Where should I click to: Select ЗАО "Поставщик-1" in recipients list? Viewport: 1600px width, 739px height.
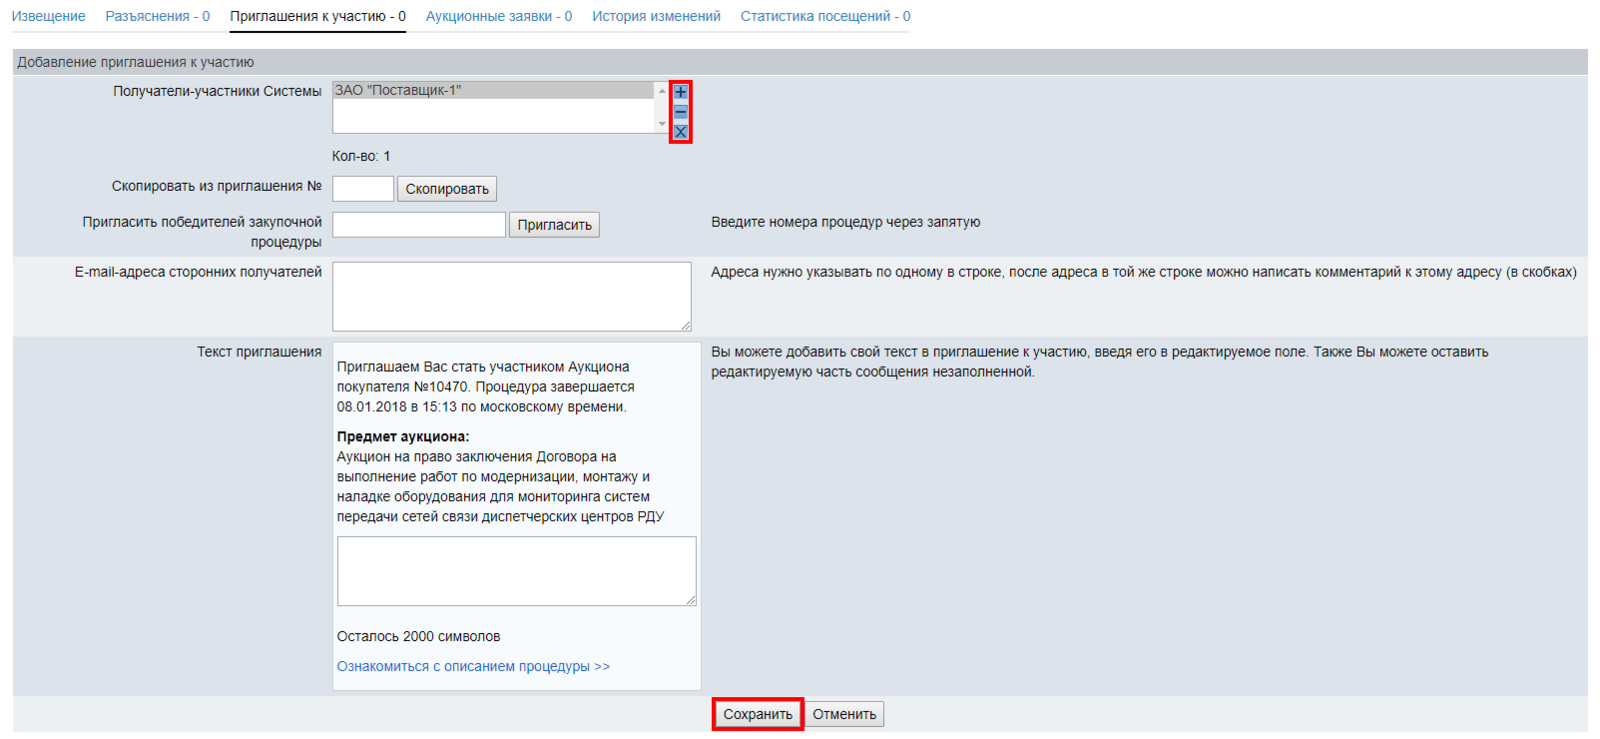coord(493,91)
